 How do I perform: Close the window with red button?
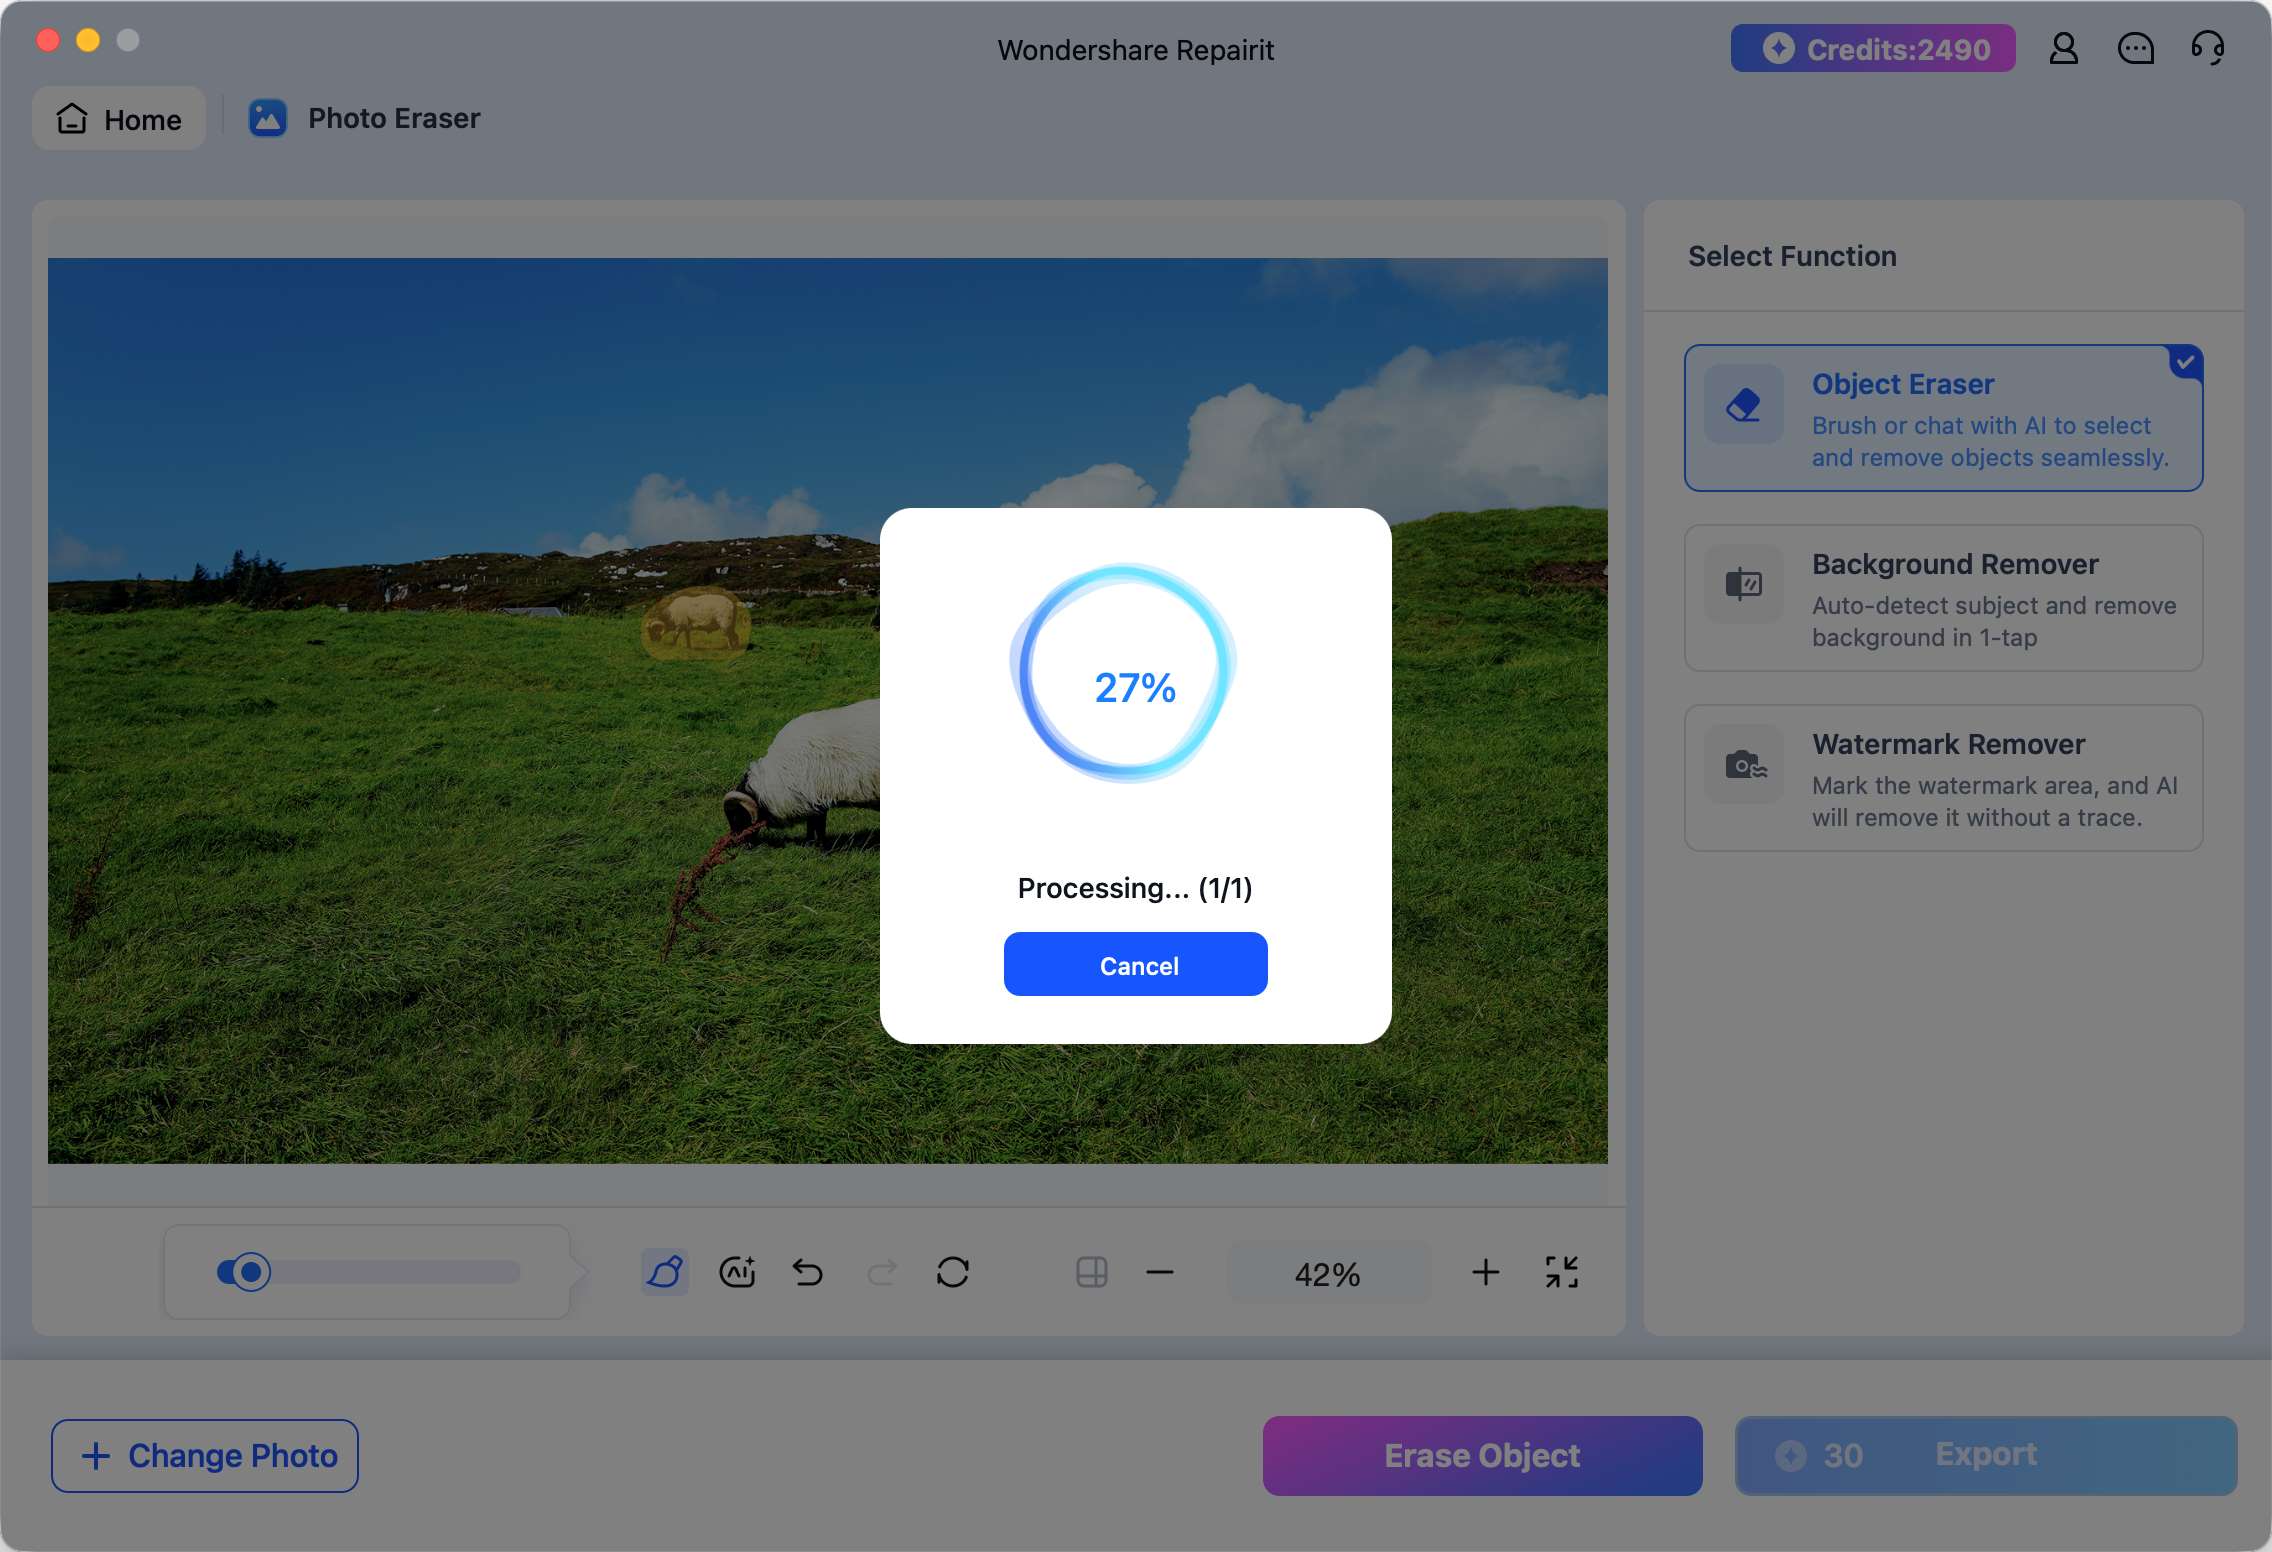coord(47,40)
